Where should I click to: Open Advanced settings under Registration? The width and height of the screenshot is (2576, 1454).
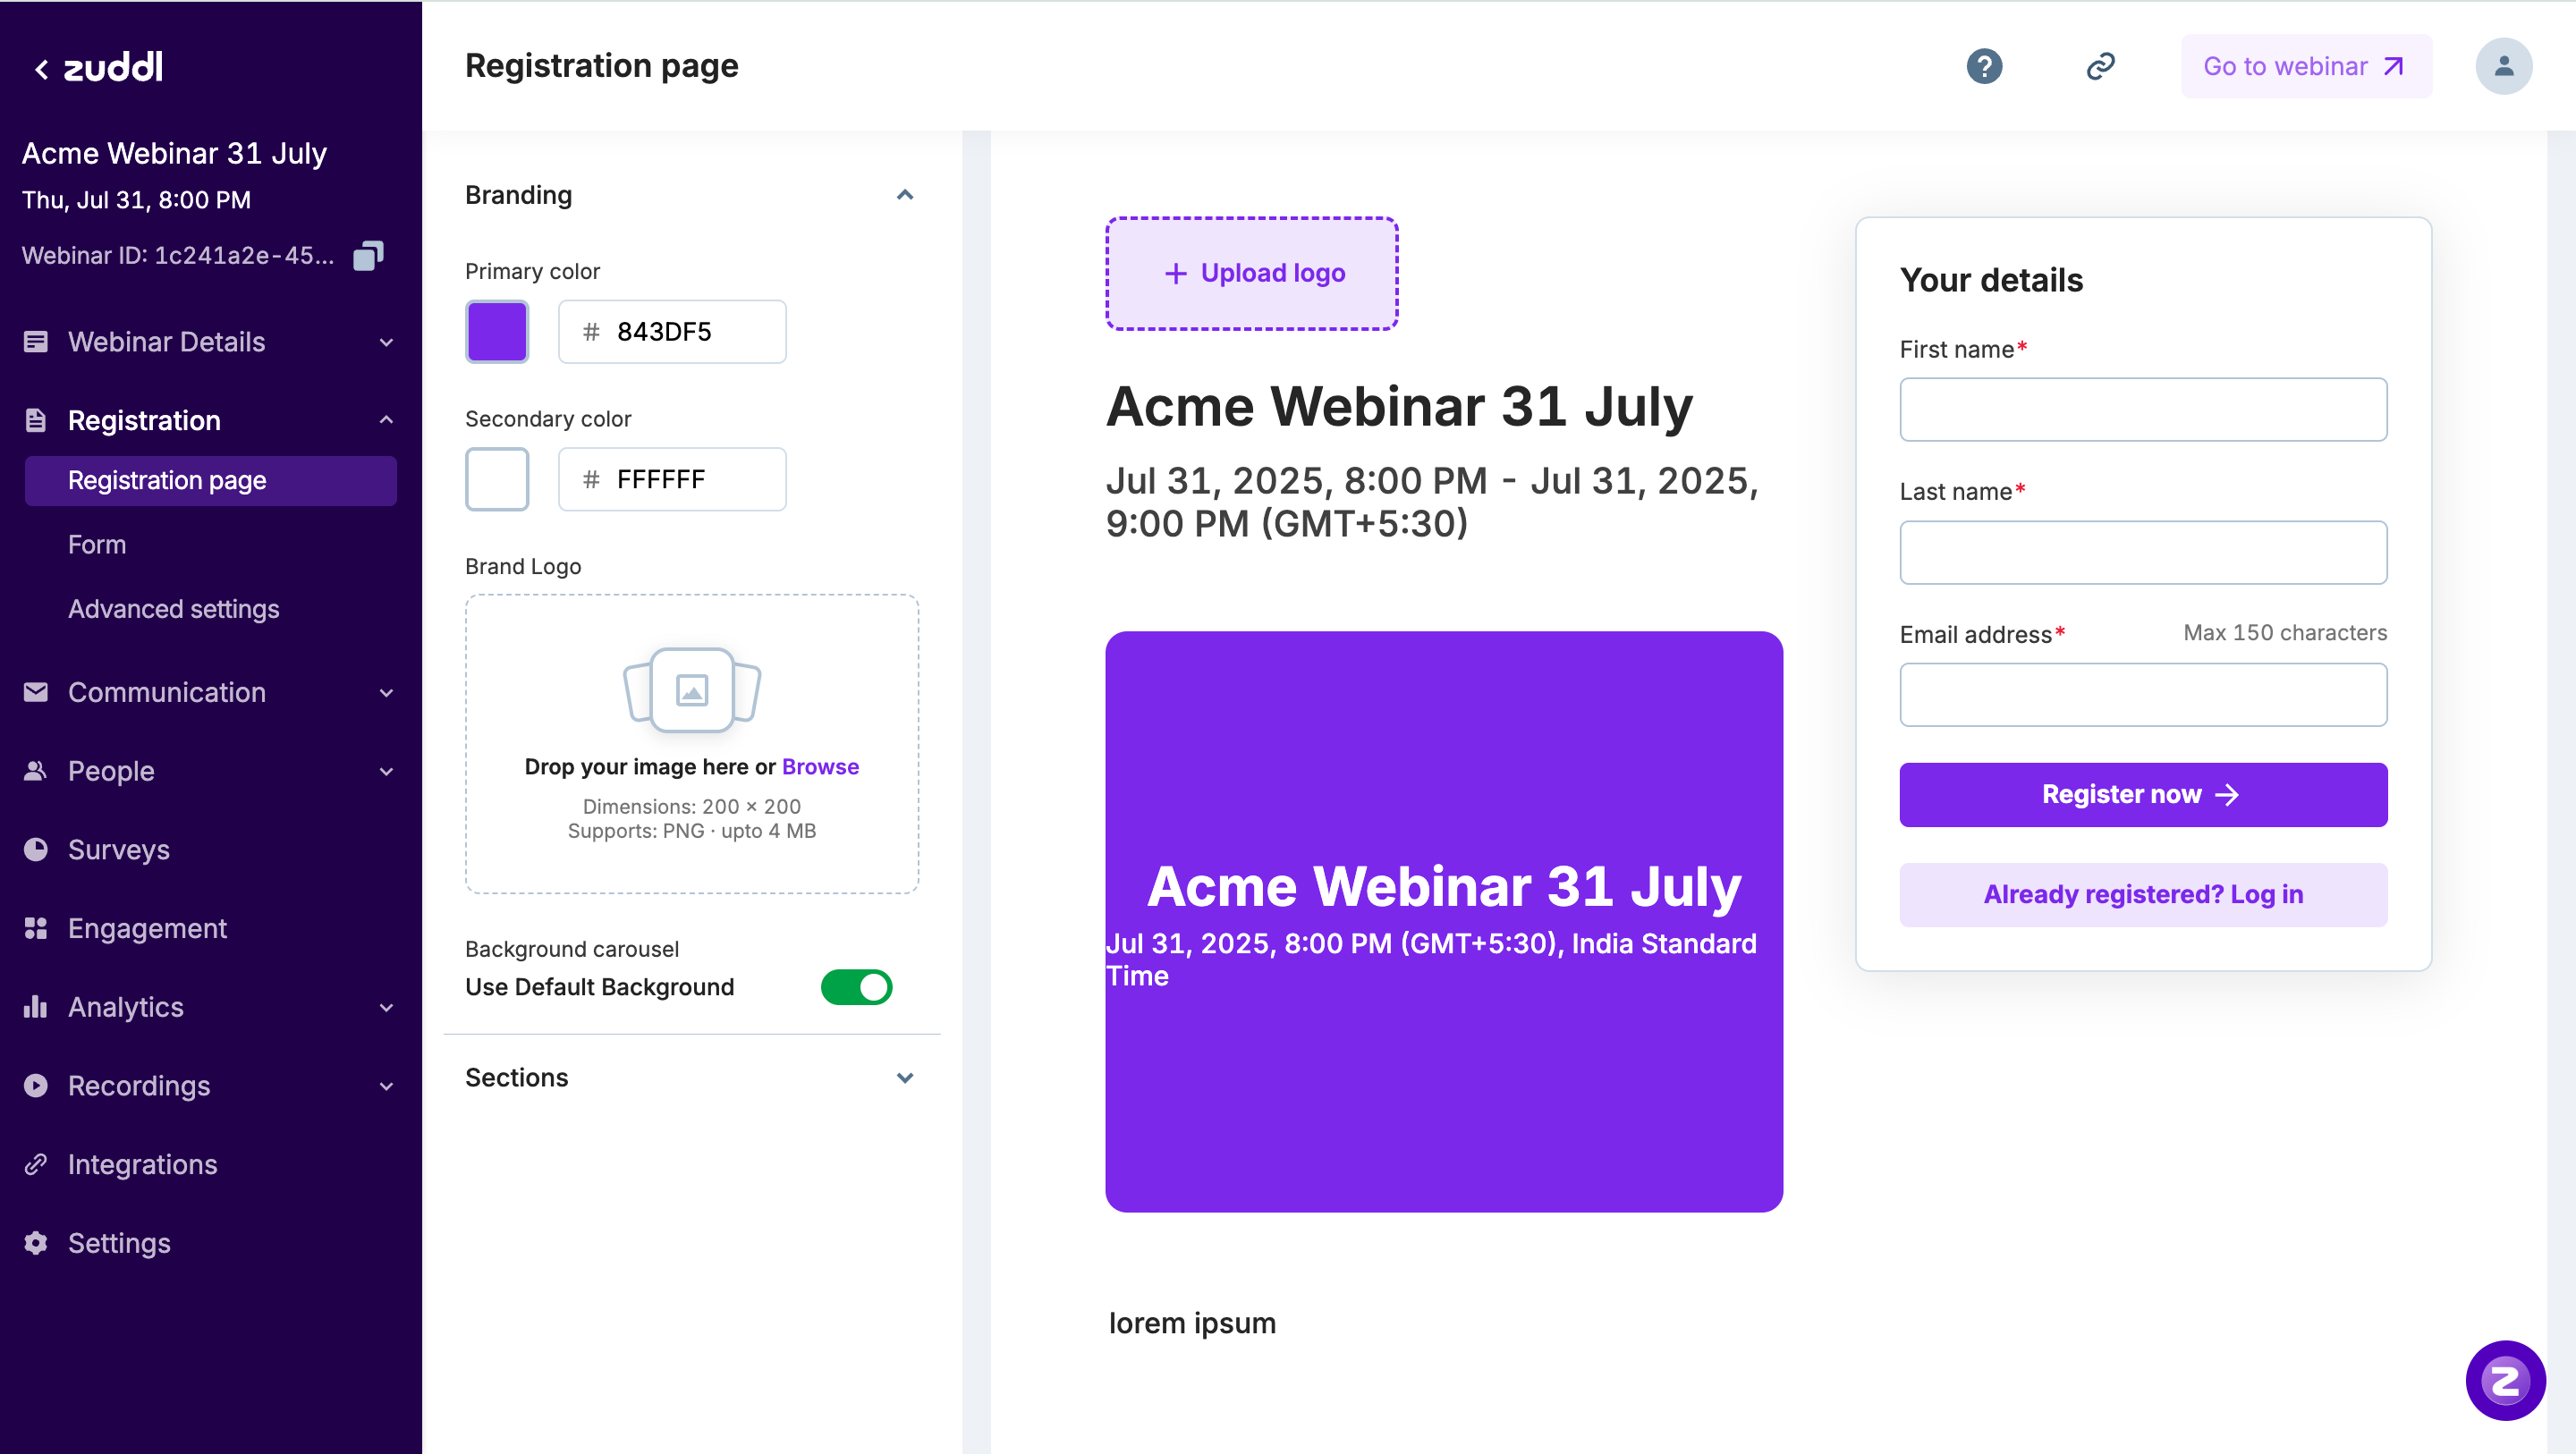click(x=174, y=609)
